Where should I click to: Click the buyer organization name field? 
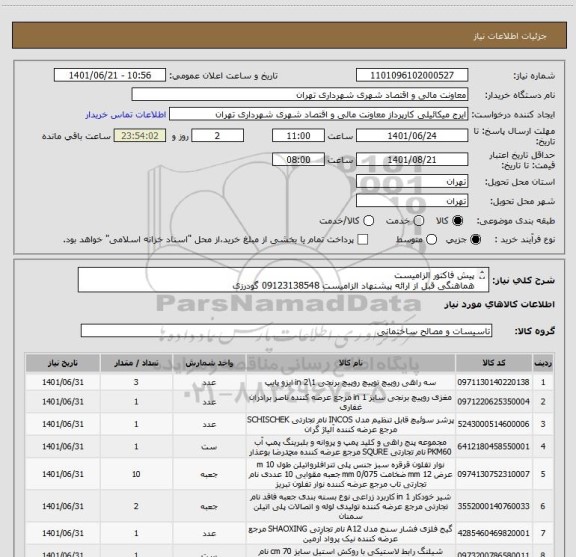(300, 95)
